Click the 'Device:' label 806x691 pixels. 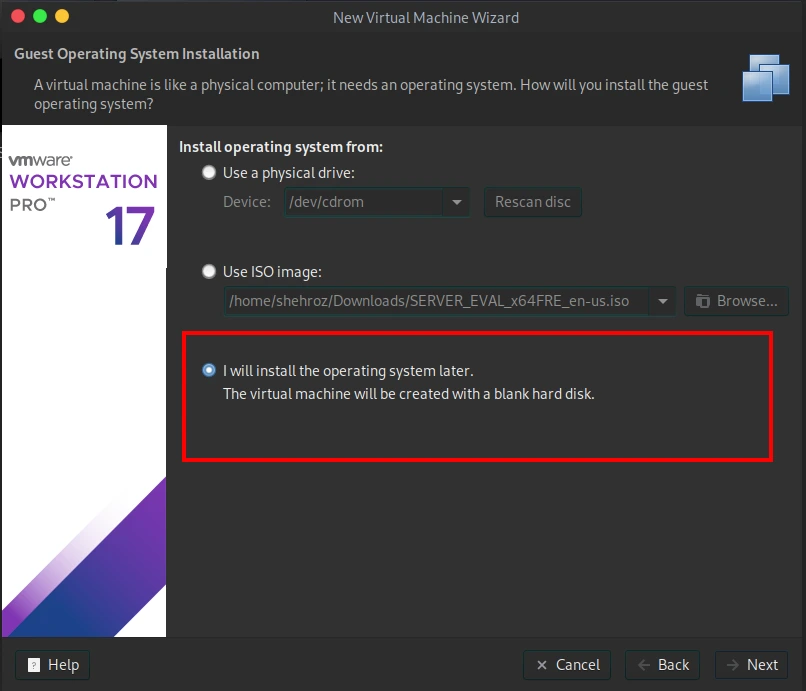point(247,202)
